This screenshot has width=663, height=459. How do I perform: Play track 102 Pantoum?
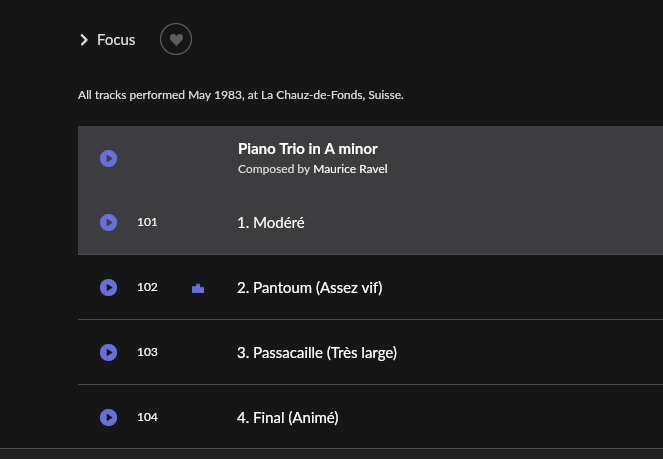[x=108, y=287]
